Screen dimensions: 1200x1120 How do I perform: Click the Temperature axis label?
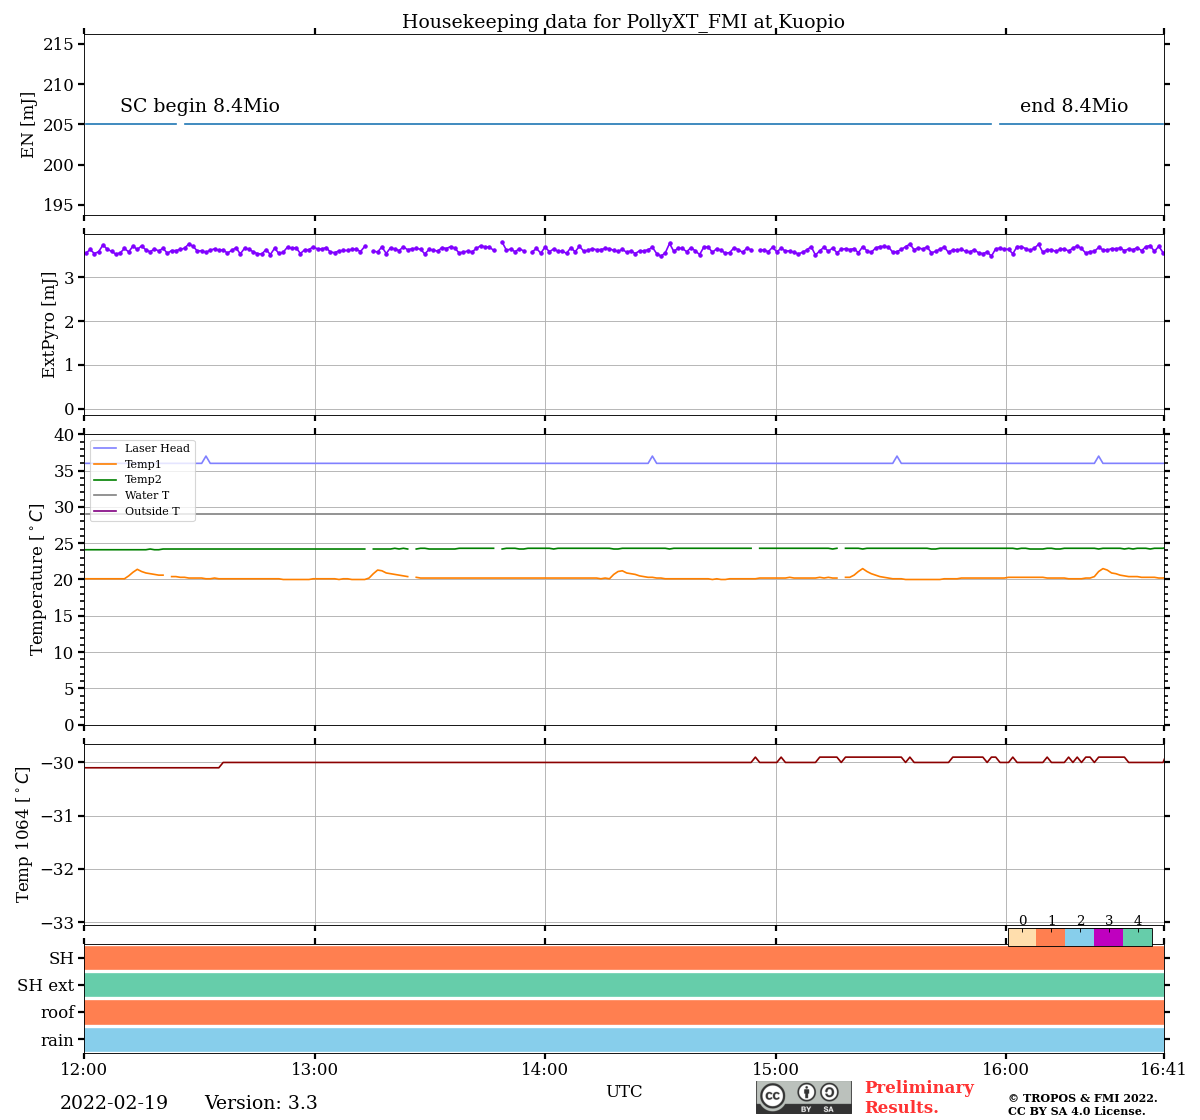point(37,579)
